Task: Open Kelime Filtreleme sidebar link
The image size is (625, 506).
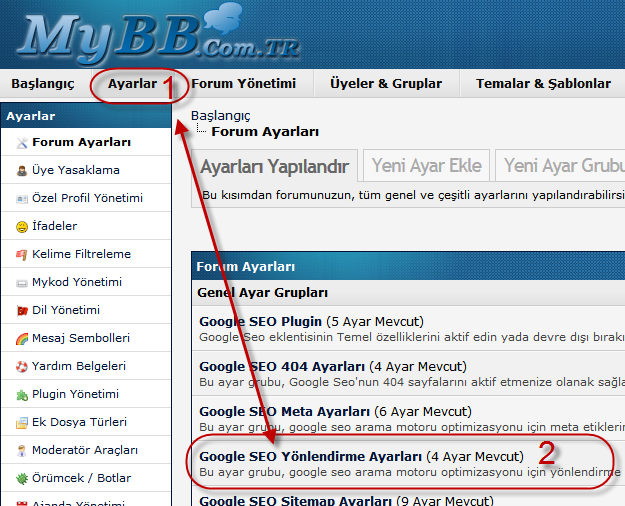Action: tap(81, 254)
